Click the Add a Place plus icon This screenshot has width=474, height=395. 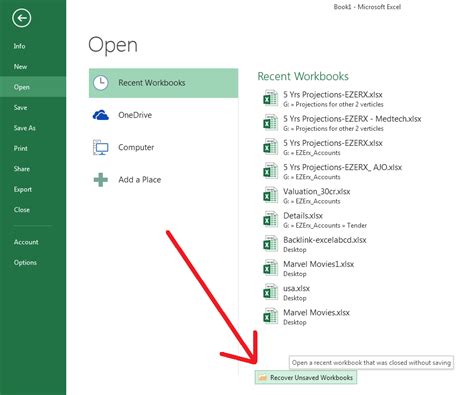(x=100, y=180)
